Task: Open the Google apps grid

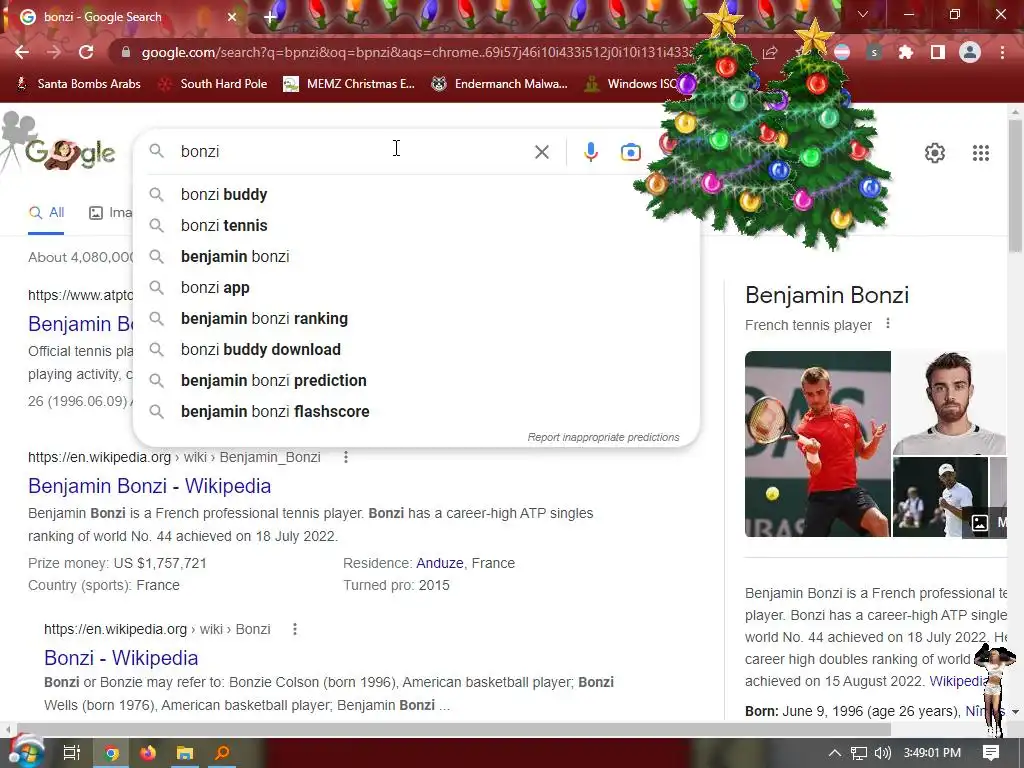Action: pos(980,153)
